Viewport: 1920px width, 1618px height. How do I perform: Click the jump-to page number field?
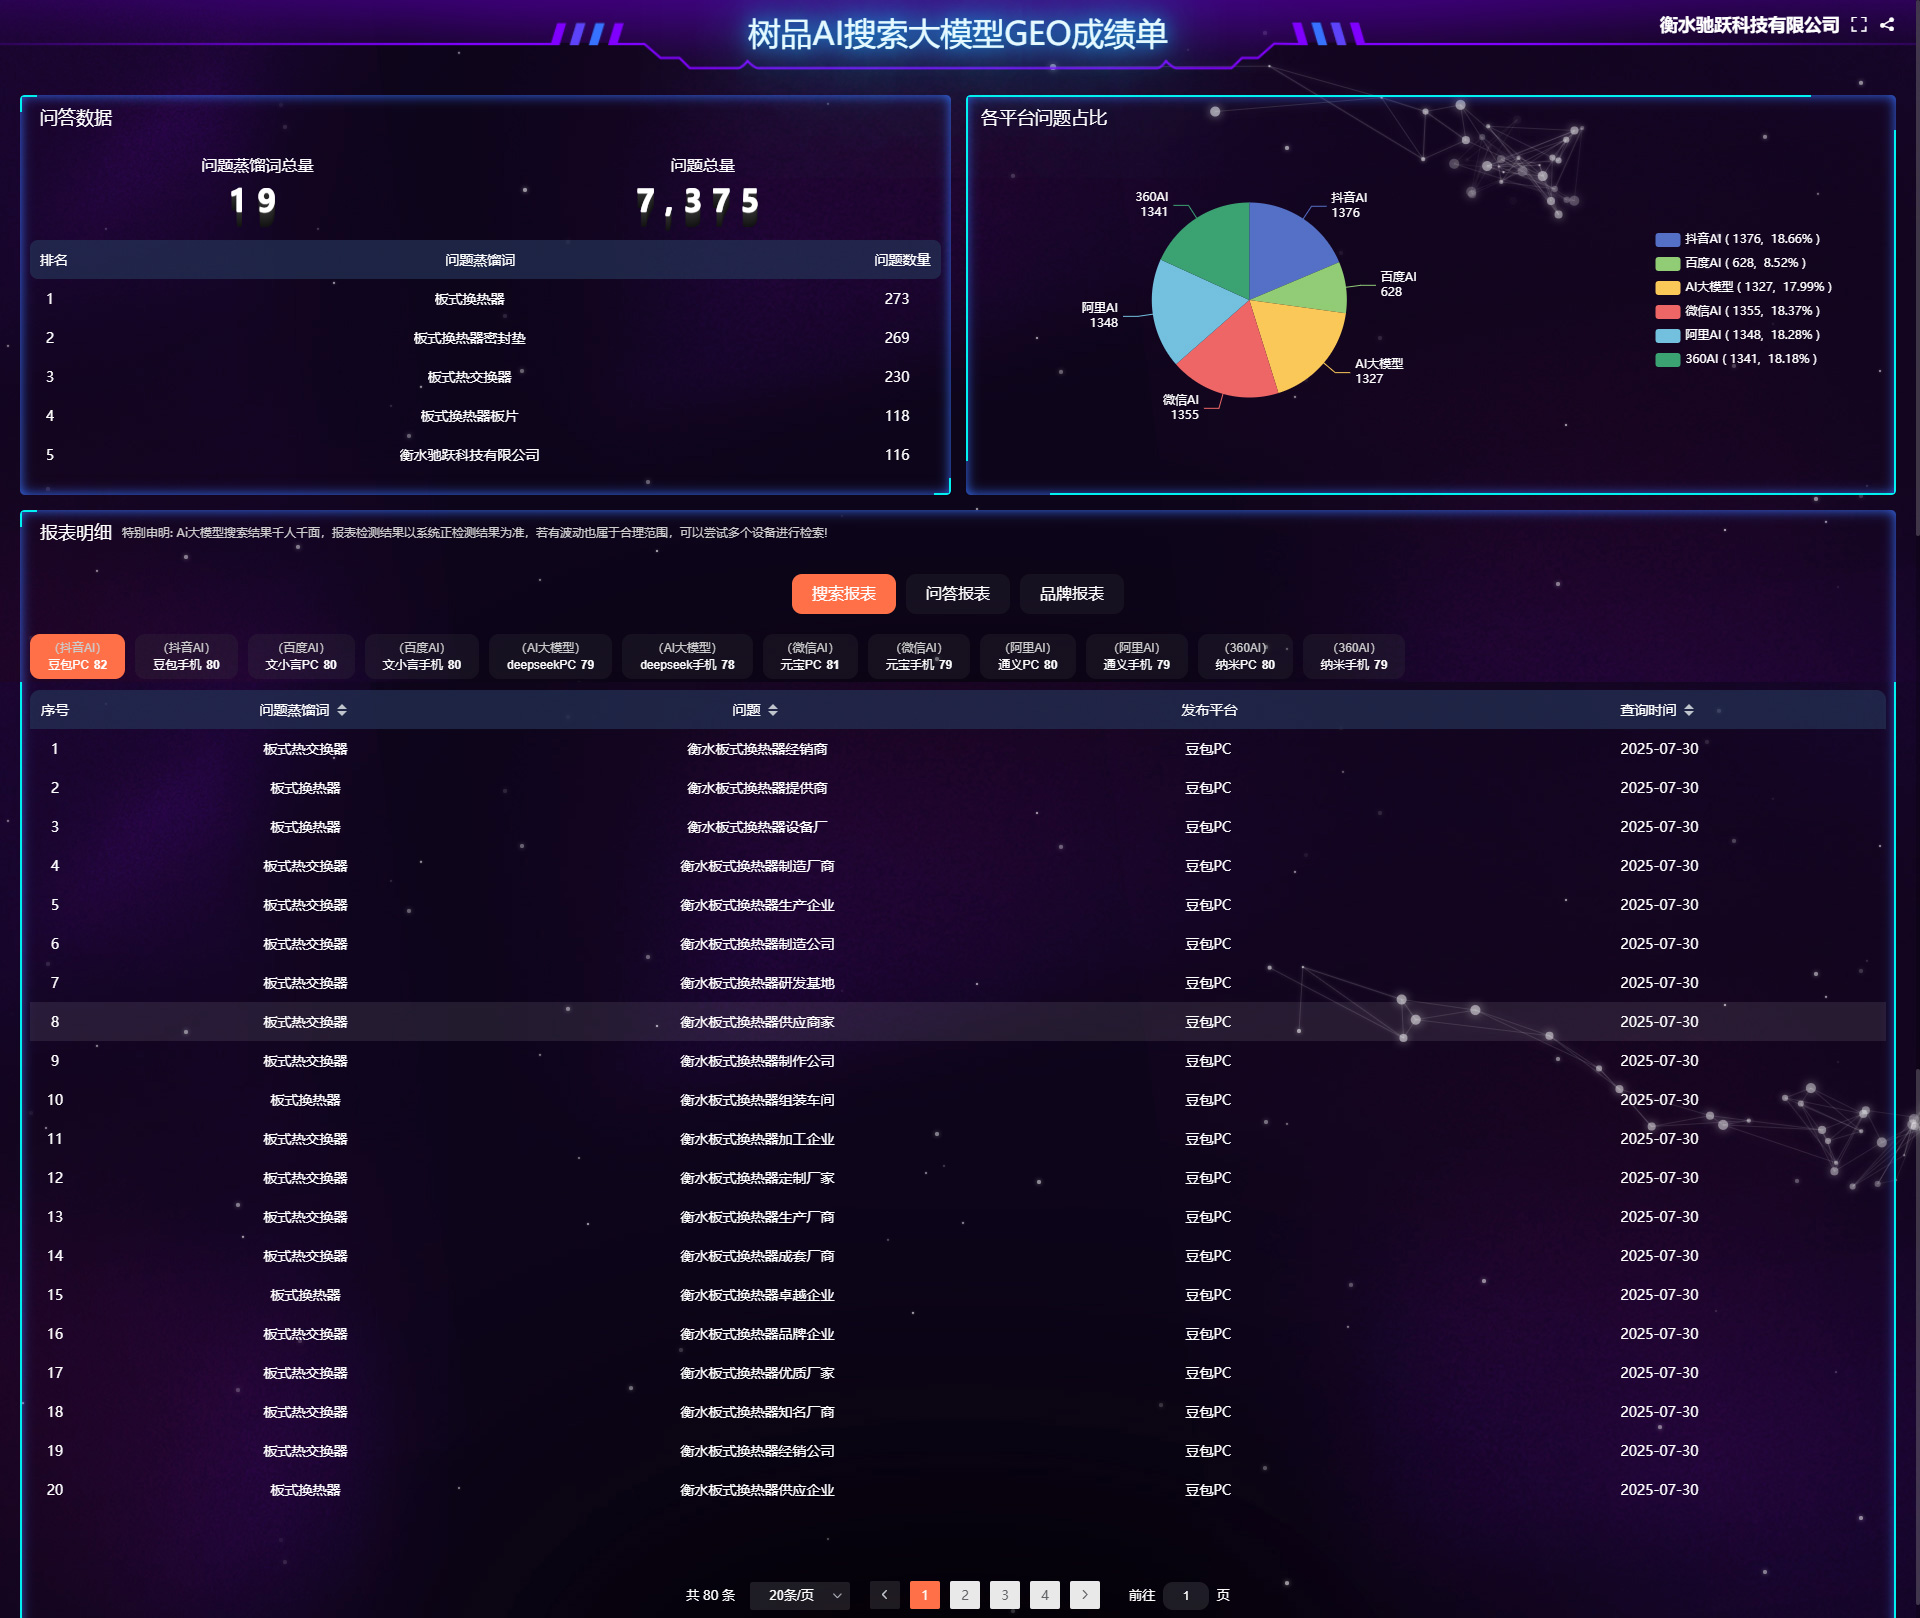[1186, 1595]
